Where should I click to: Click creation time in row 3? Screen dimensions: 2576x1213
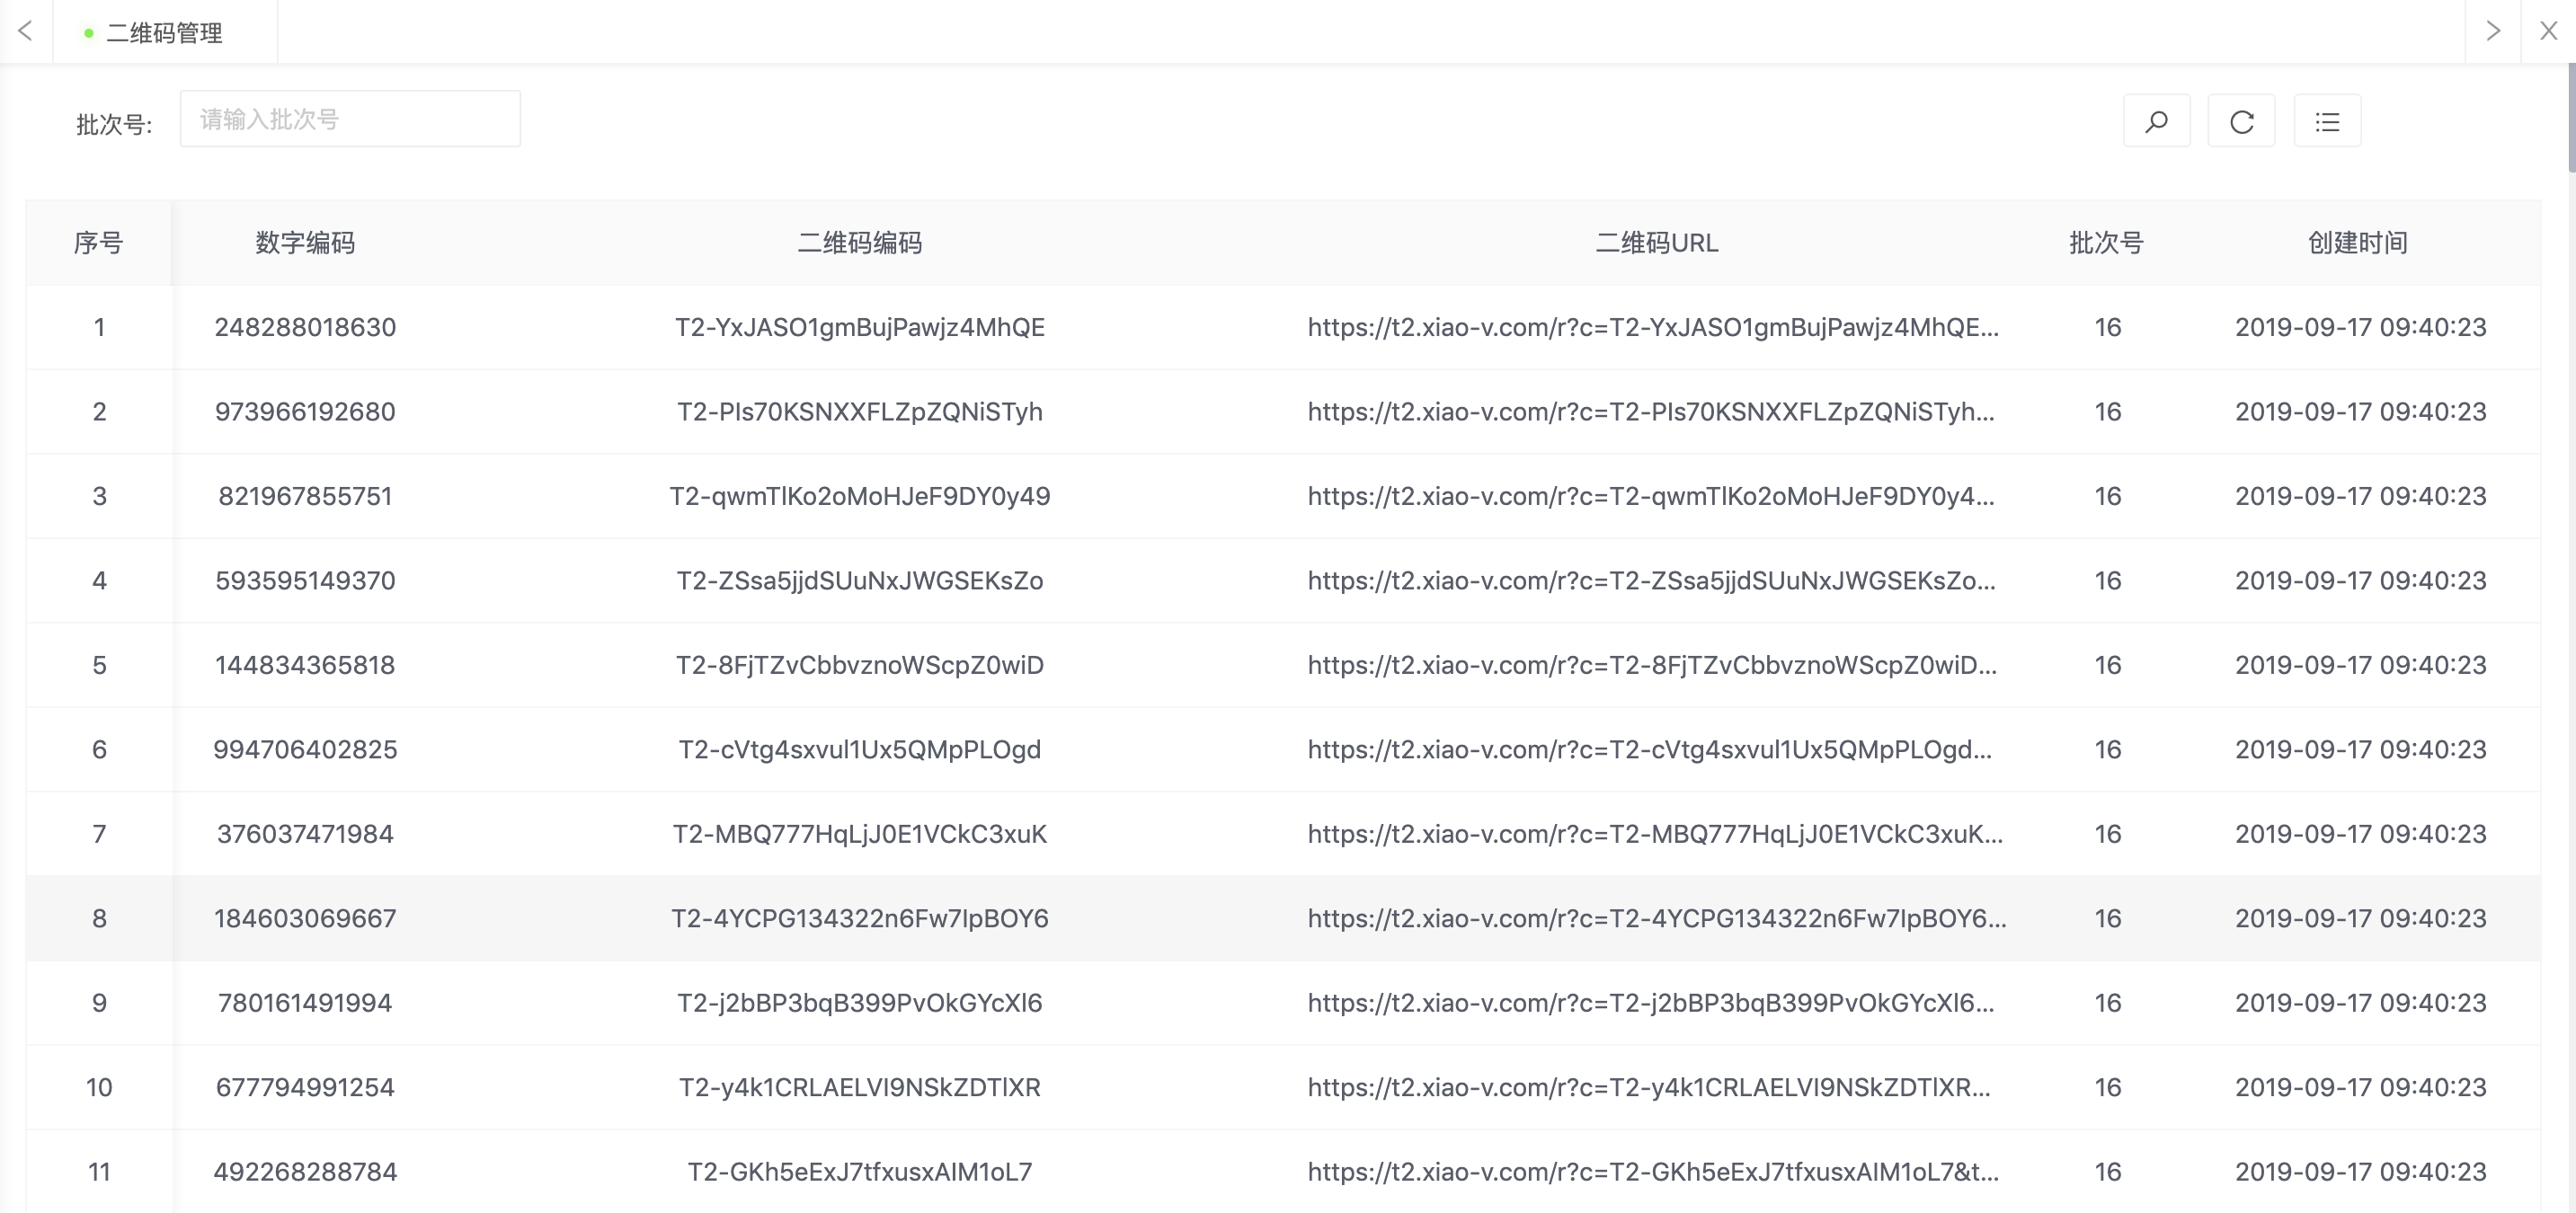2360,496
